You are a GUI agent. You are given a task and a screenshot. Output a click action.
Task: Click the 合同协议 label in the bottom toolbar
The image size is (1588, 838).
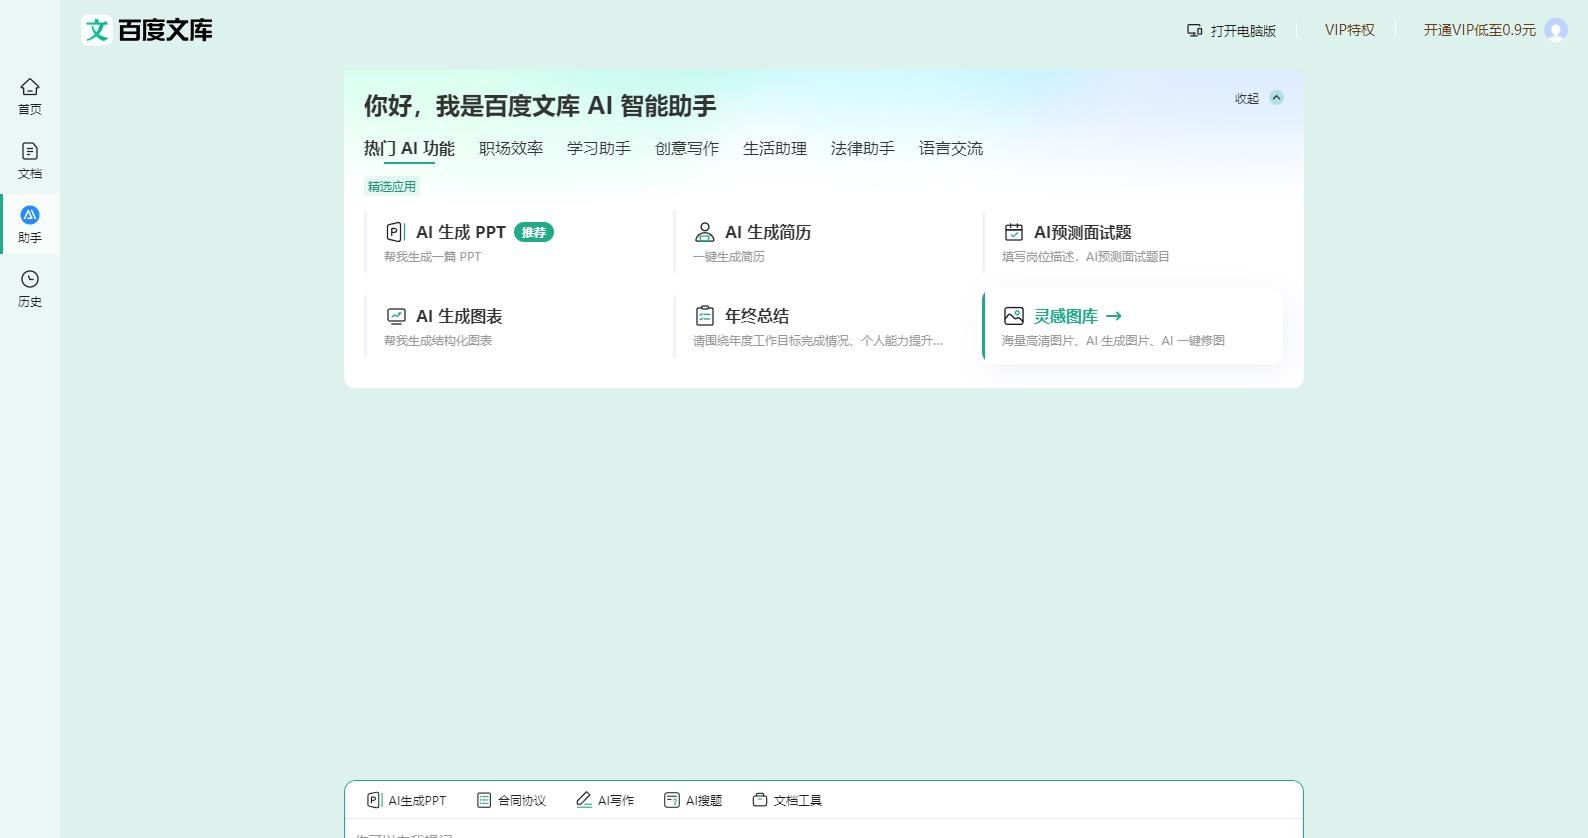point(522,801)
